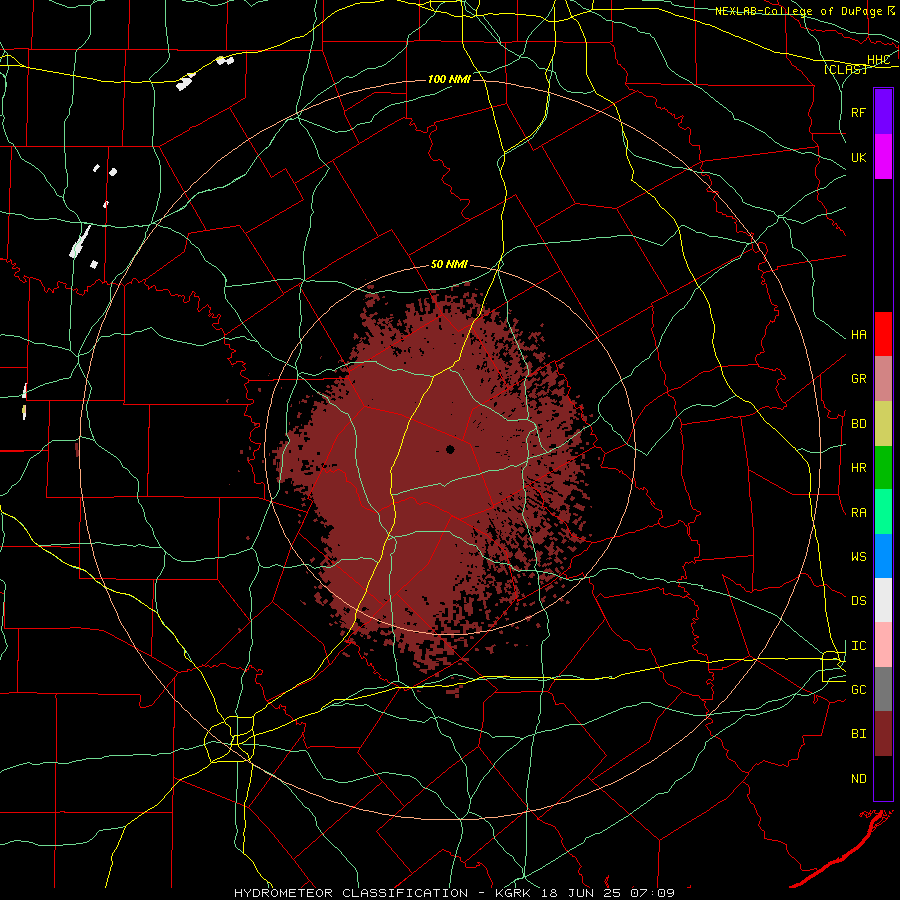
Task: Click the 18 JUN 25 date
Action: point(581,893)
